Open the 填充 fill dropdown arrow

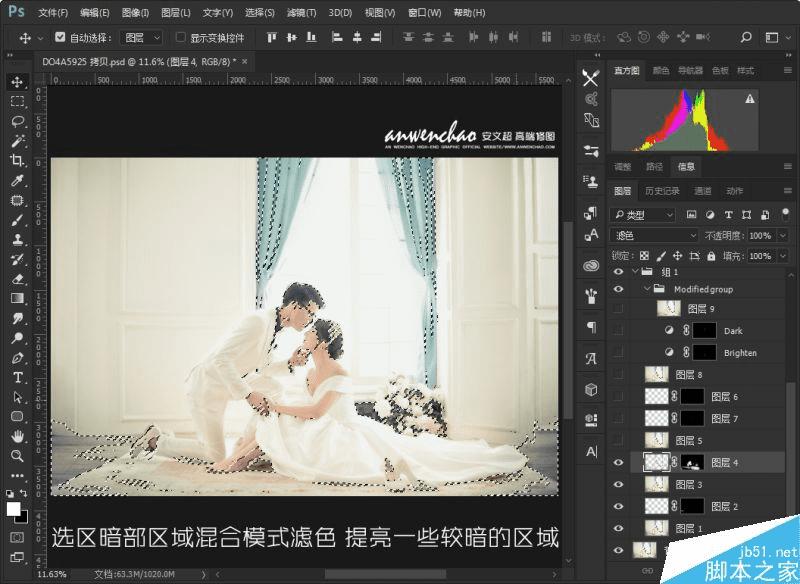point(783,256)
